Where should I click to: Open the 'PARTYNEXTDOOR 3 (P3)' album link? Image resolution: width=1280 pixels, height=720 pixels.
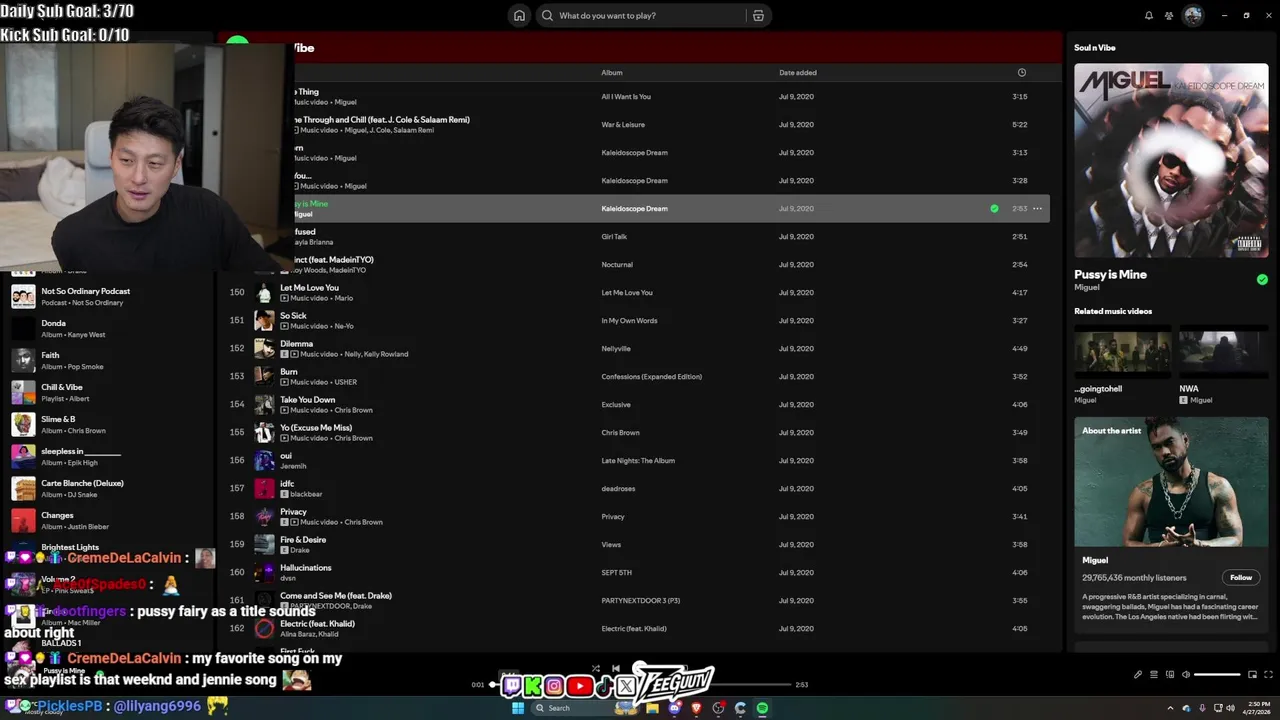click(x=640, y=601)
